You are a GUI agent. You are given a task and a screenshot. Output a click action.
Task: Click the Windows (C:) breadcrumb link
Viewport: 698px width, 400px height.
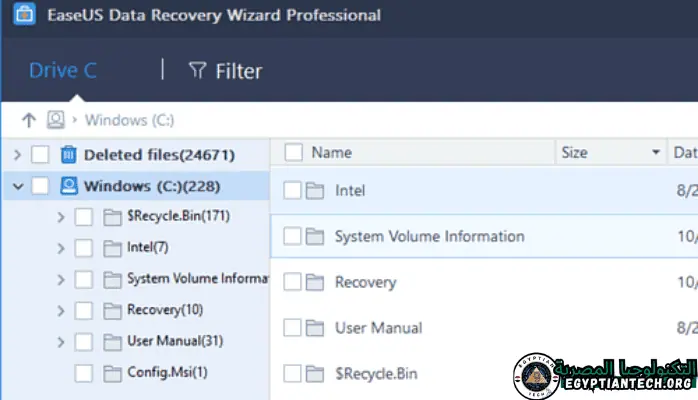tap(129, 120)
